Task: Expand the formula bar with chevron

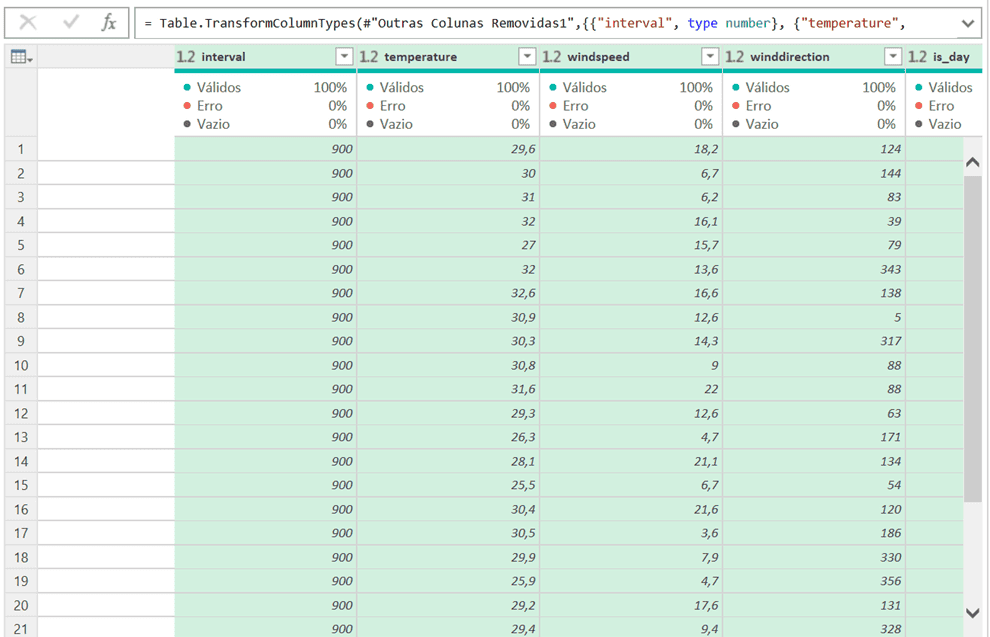Action: 967,23
